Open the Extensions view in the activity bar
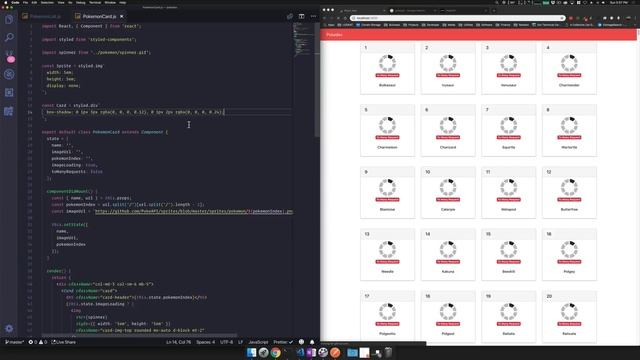 pyautogui.click(x=9, y=93)
